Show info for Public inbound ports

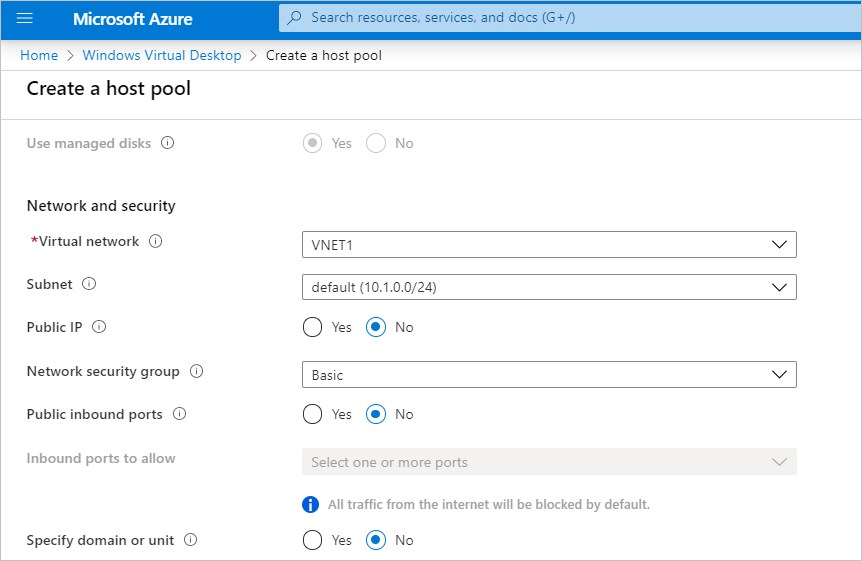tap(179, 414)
